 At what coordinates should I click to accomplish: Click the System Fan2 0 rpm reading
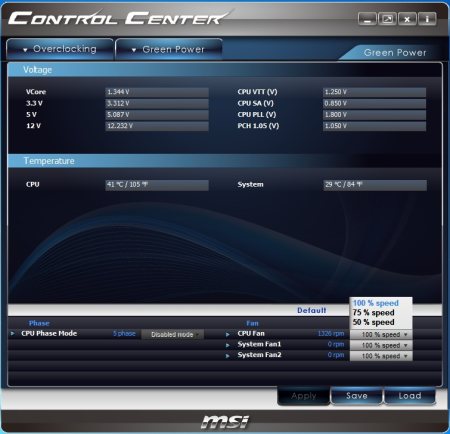click(x=336, y=355)
